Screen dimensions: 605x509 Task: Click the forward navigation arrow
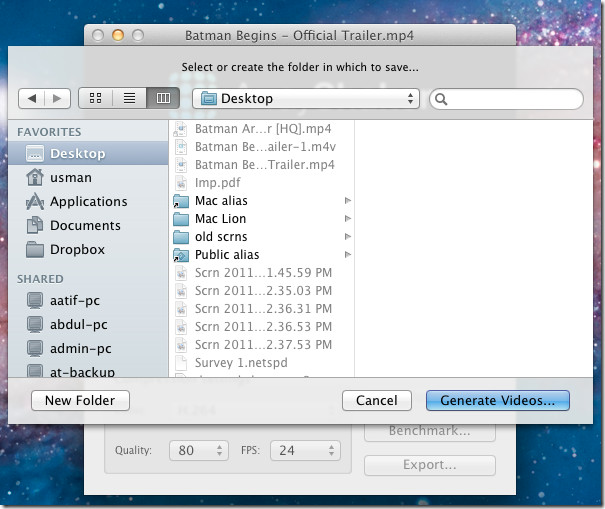tap(57, 98)
